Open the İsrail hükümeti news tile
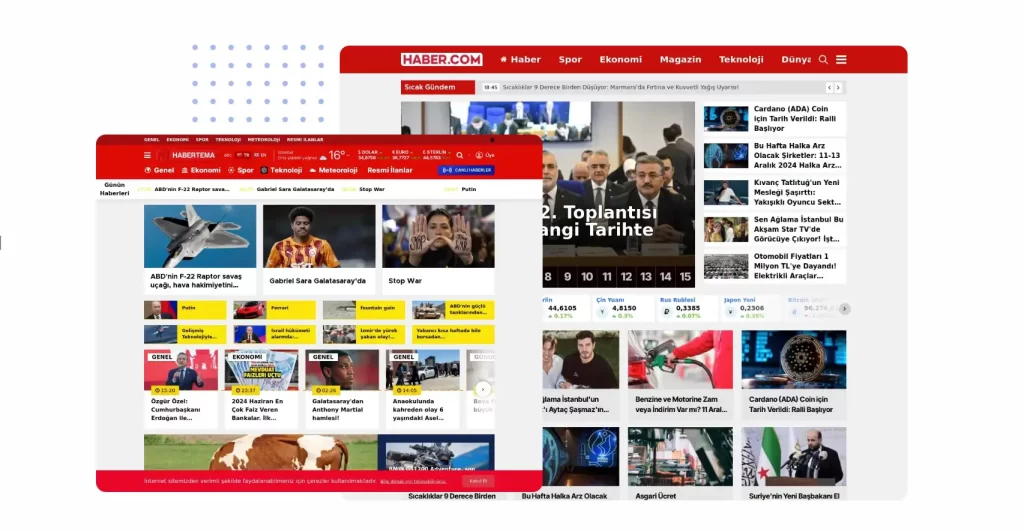Image resolution: width=1024 pixels, height=531 pixels. [274, 334]
